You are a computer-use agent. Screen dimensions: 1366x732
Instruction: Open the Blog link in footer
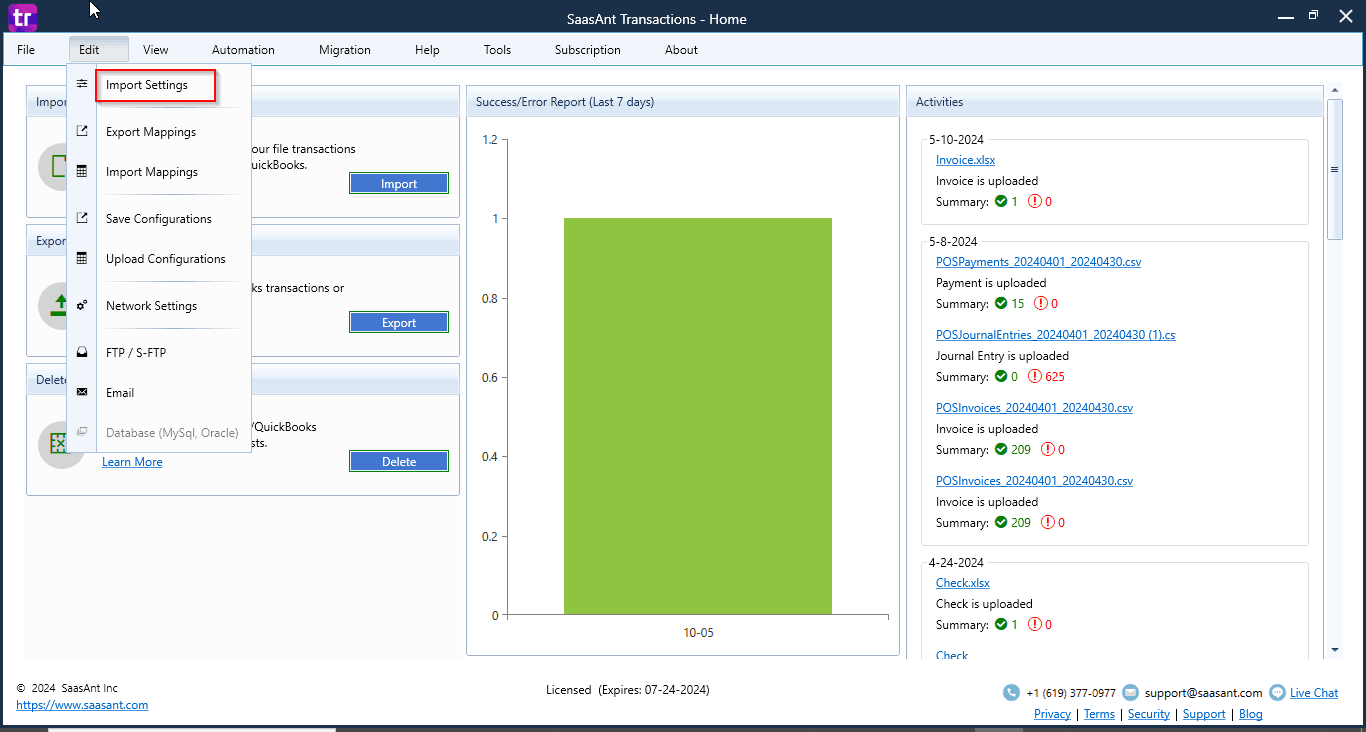tap(1250, 714)
